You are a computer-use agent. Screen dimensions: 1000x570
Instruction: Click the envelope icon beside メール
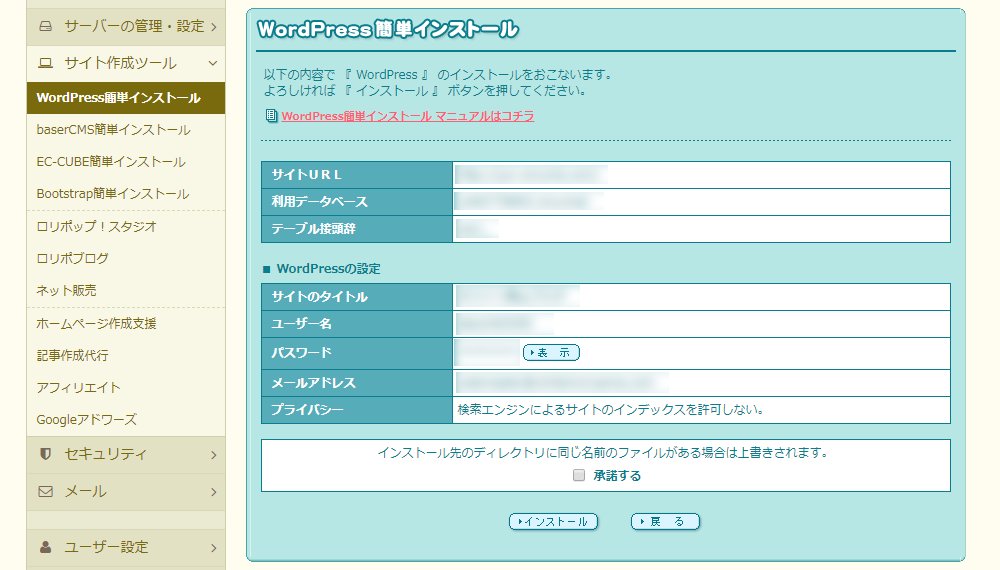tap(45, 492)
